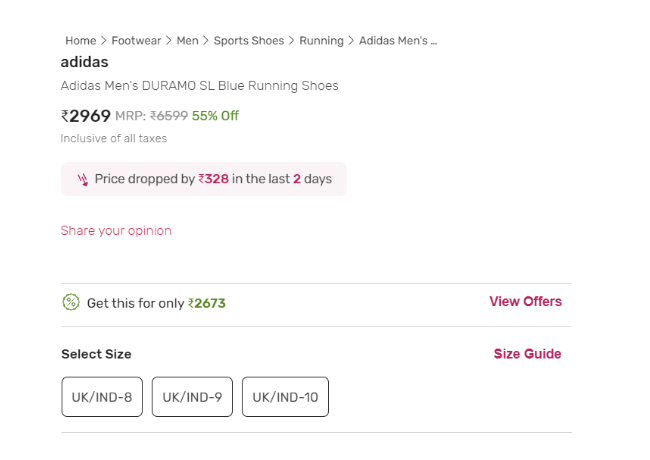Open the Men breadcrumb category
The height and width of the screenshot is (460, 650).
(x=187, y=41)
